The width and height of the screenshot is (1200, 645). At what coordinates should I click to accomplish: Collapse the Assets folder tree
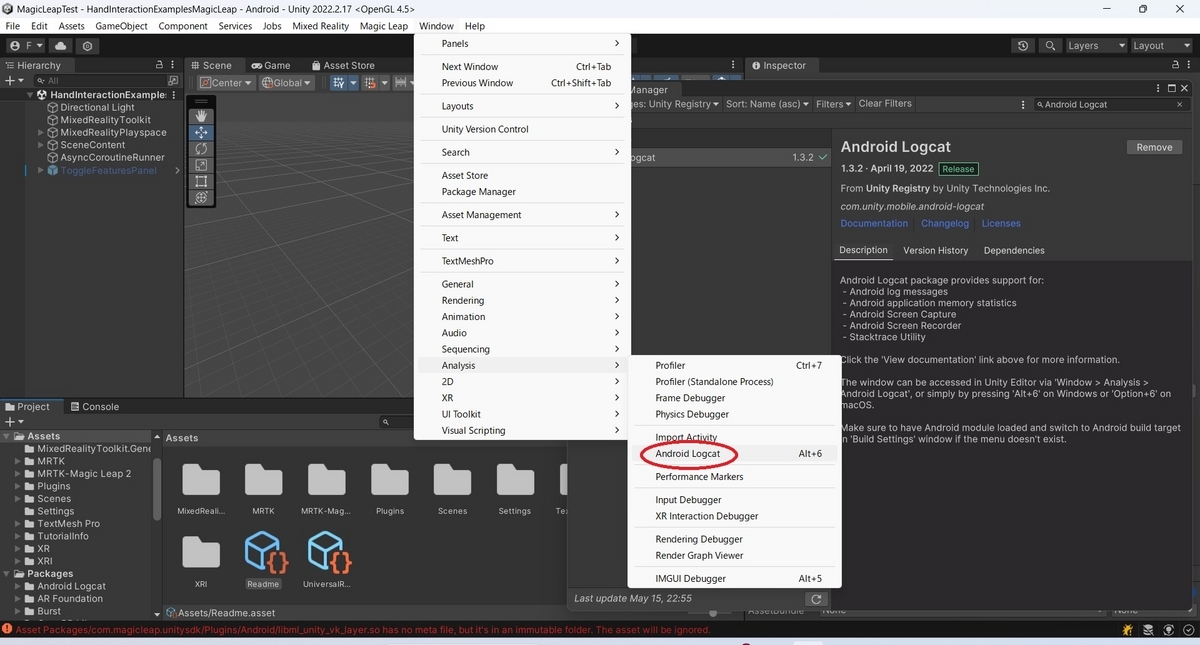(x=7, y=437)
